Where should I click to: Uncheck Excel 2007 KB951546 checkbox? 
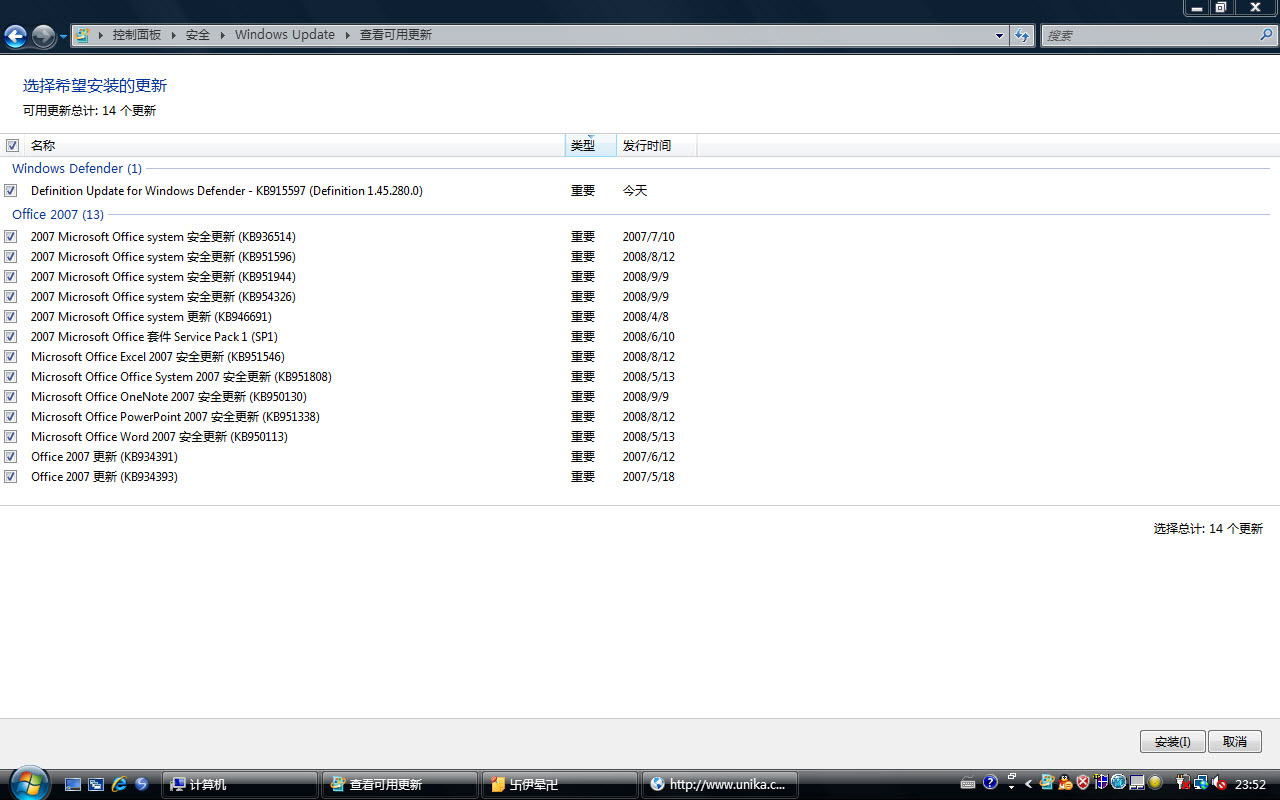(x=10, y=357)
